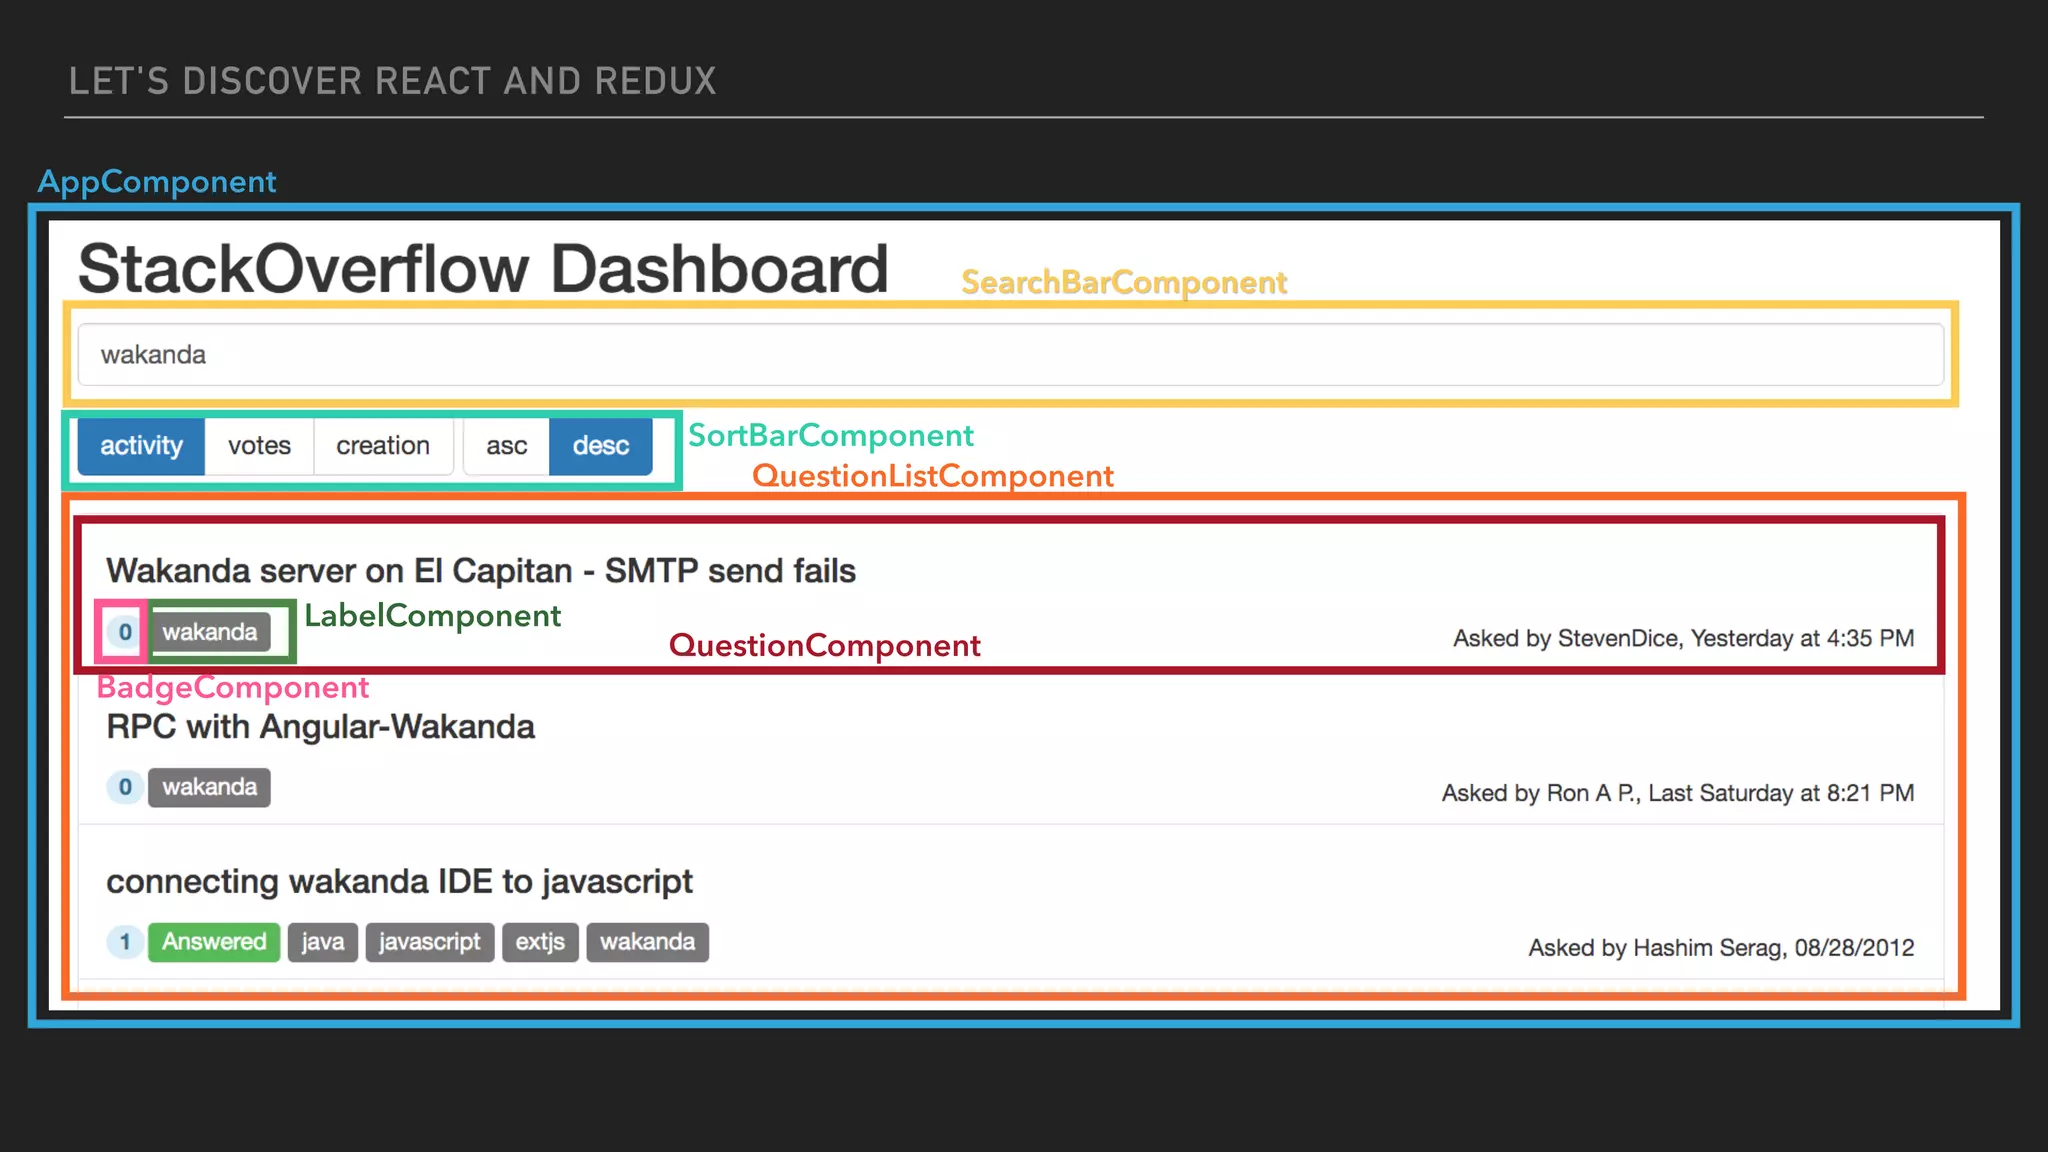Click the 1 badge beside Answered
The width and height of the screenshot is (2048, 1152).
125,942
